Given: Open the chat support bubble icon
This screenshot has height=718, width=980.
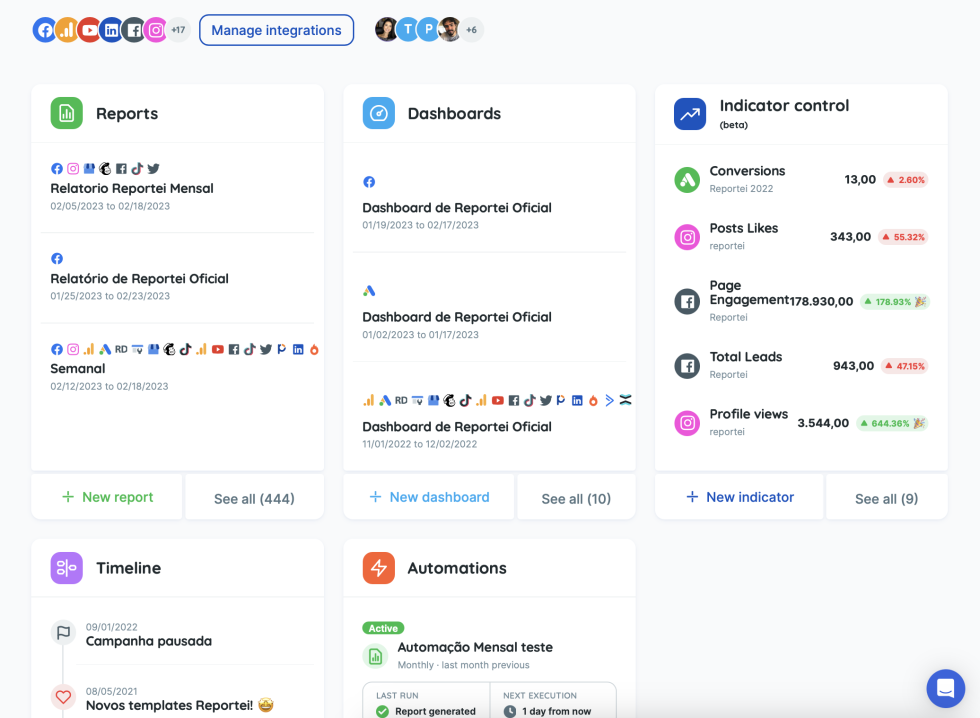Looking at the screenshot, I should click(x=945, y=688).
